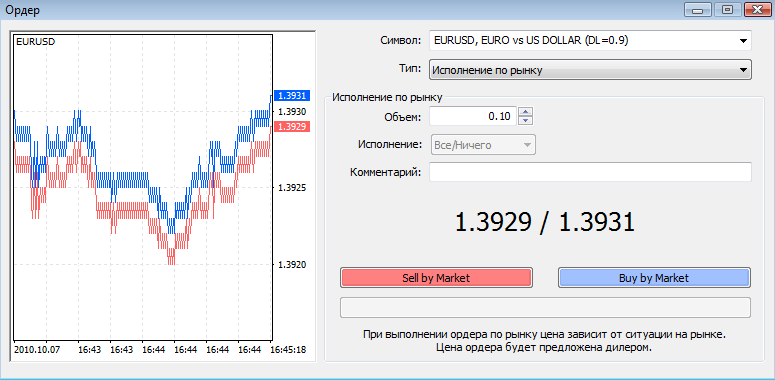This screenshot has width=775, height=380.
Task: Select the blue 1.3931 ask price label
Action: pyautogui.click(x=292, y=96)
